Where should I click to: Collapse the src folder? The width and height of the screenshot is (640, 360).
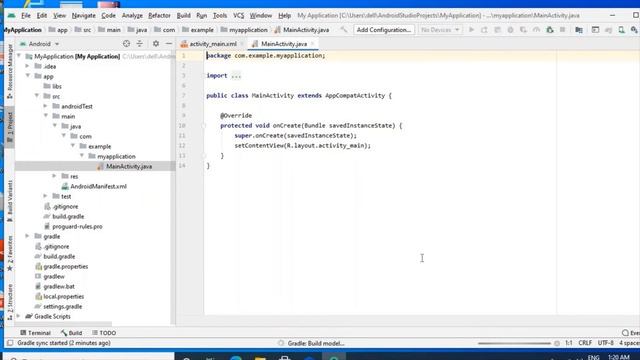(x=37, y=96)
